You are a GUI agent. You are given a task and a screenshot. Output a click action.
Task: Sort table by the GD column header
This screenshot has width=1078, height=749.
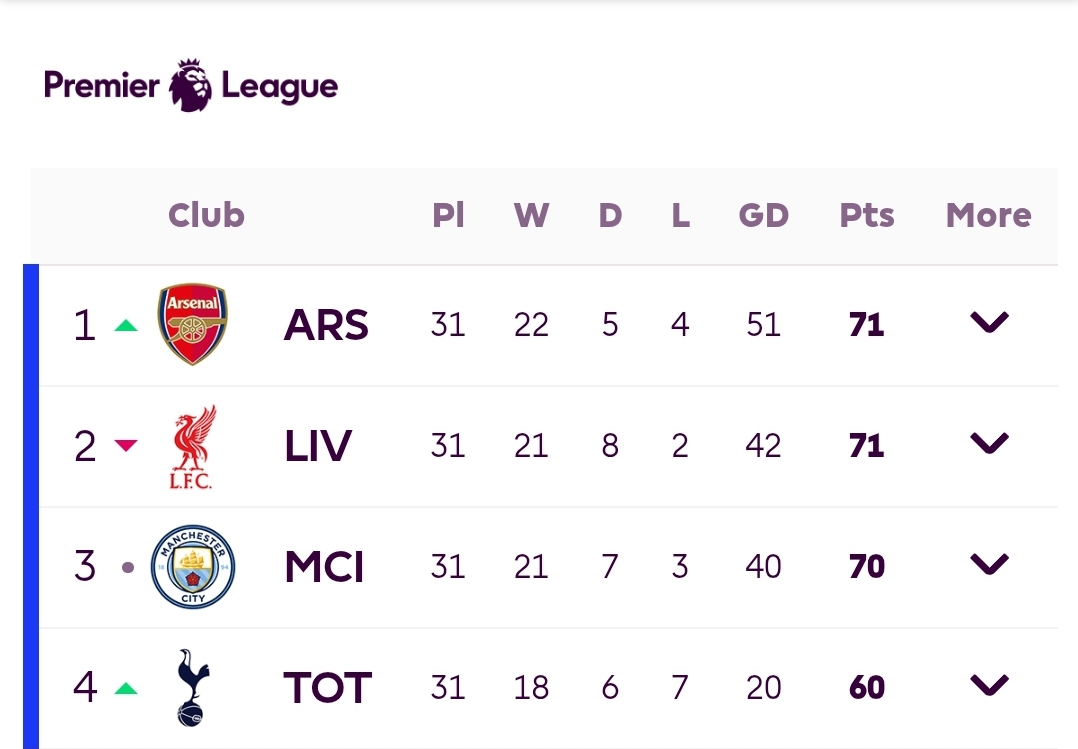tap(764, 215)
